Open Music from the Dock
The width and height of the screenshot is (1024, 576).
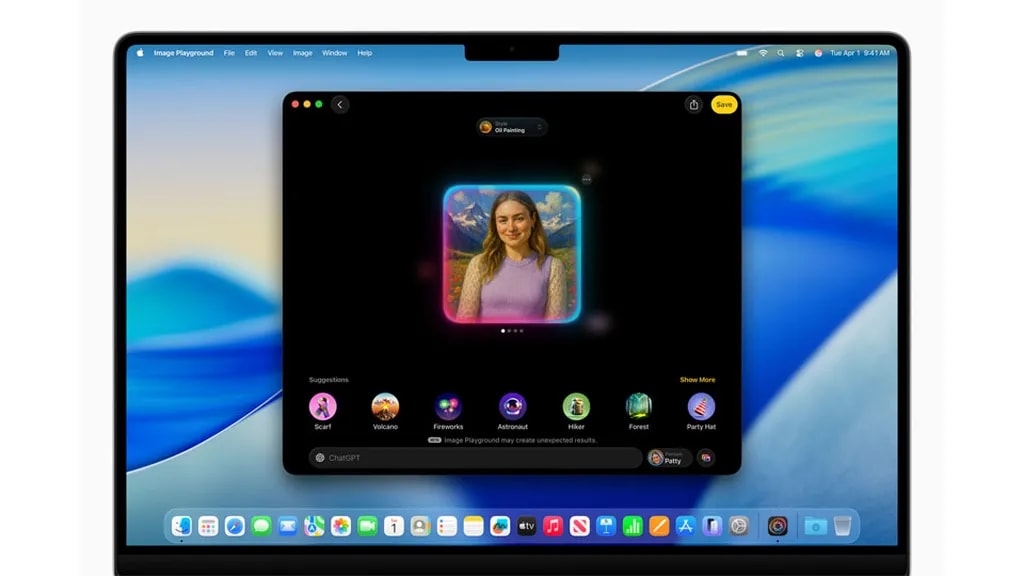click(553, 525)
